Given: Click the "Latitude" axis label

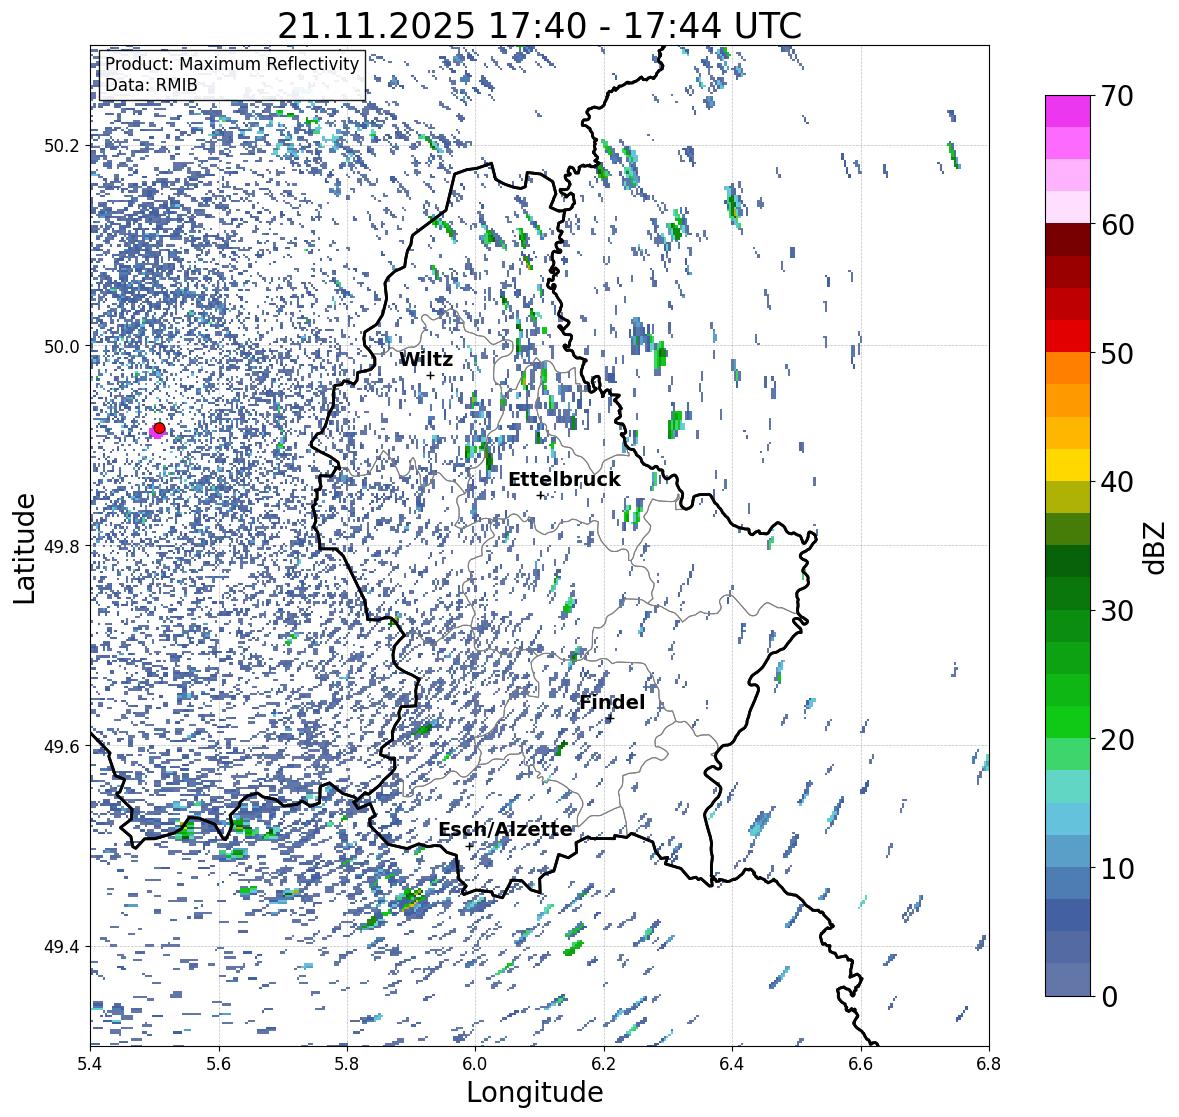Looking at the screenshot, I should click(x=24, y=548).
